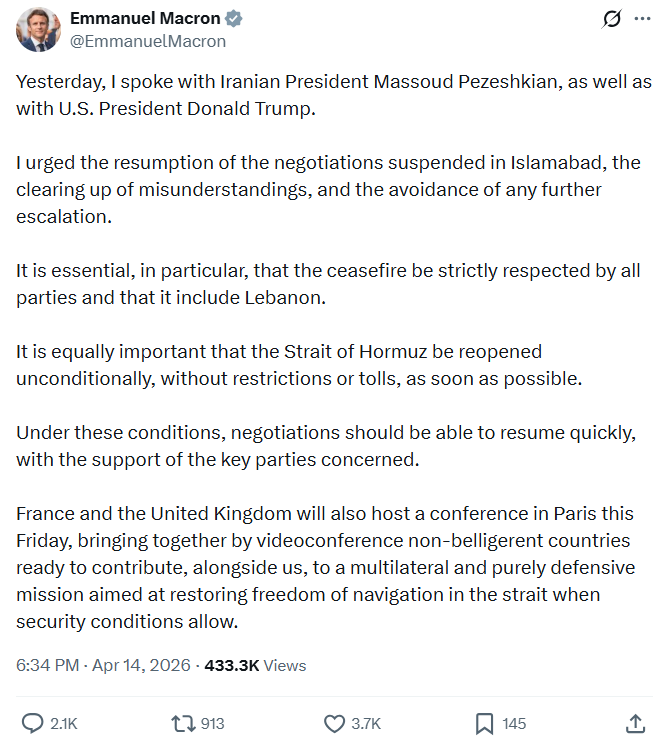
Task: Click the 145 bookmarks count
Action: click(x=514, y=724)
